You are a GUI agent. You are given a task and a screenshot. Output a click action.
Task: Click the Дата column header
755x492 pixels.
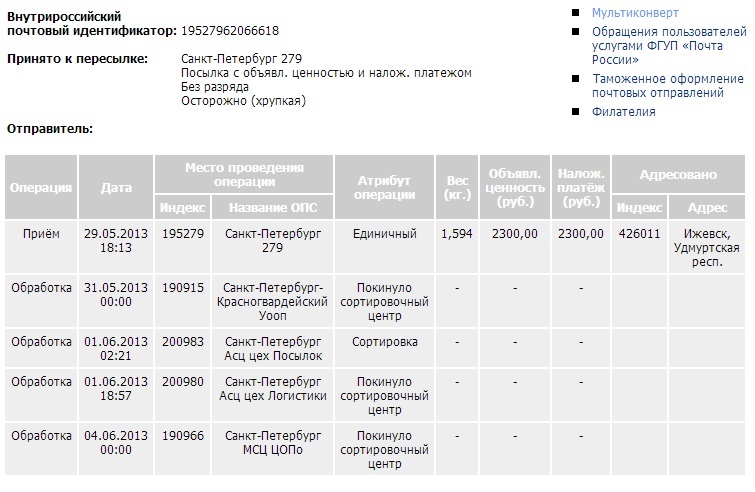[116, 187]
